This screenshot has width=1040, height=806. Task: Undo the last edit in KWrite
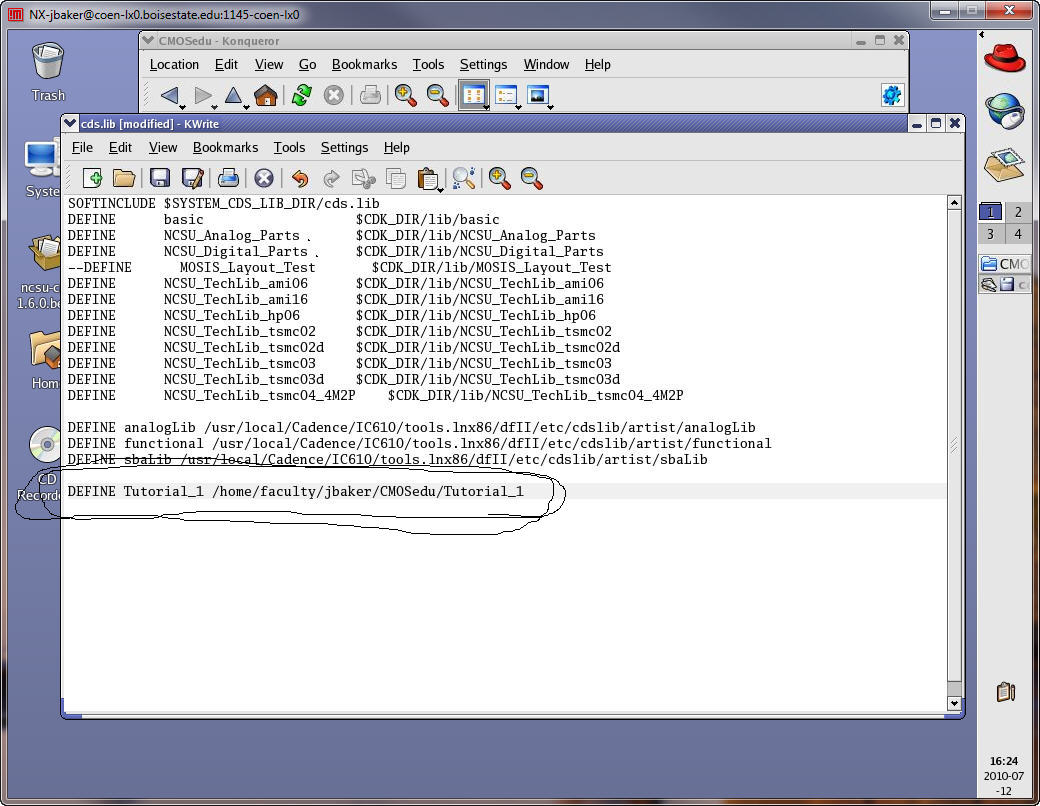coord(300,178)
